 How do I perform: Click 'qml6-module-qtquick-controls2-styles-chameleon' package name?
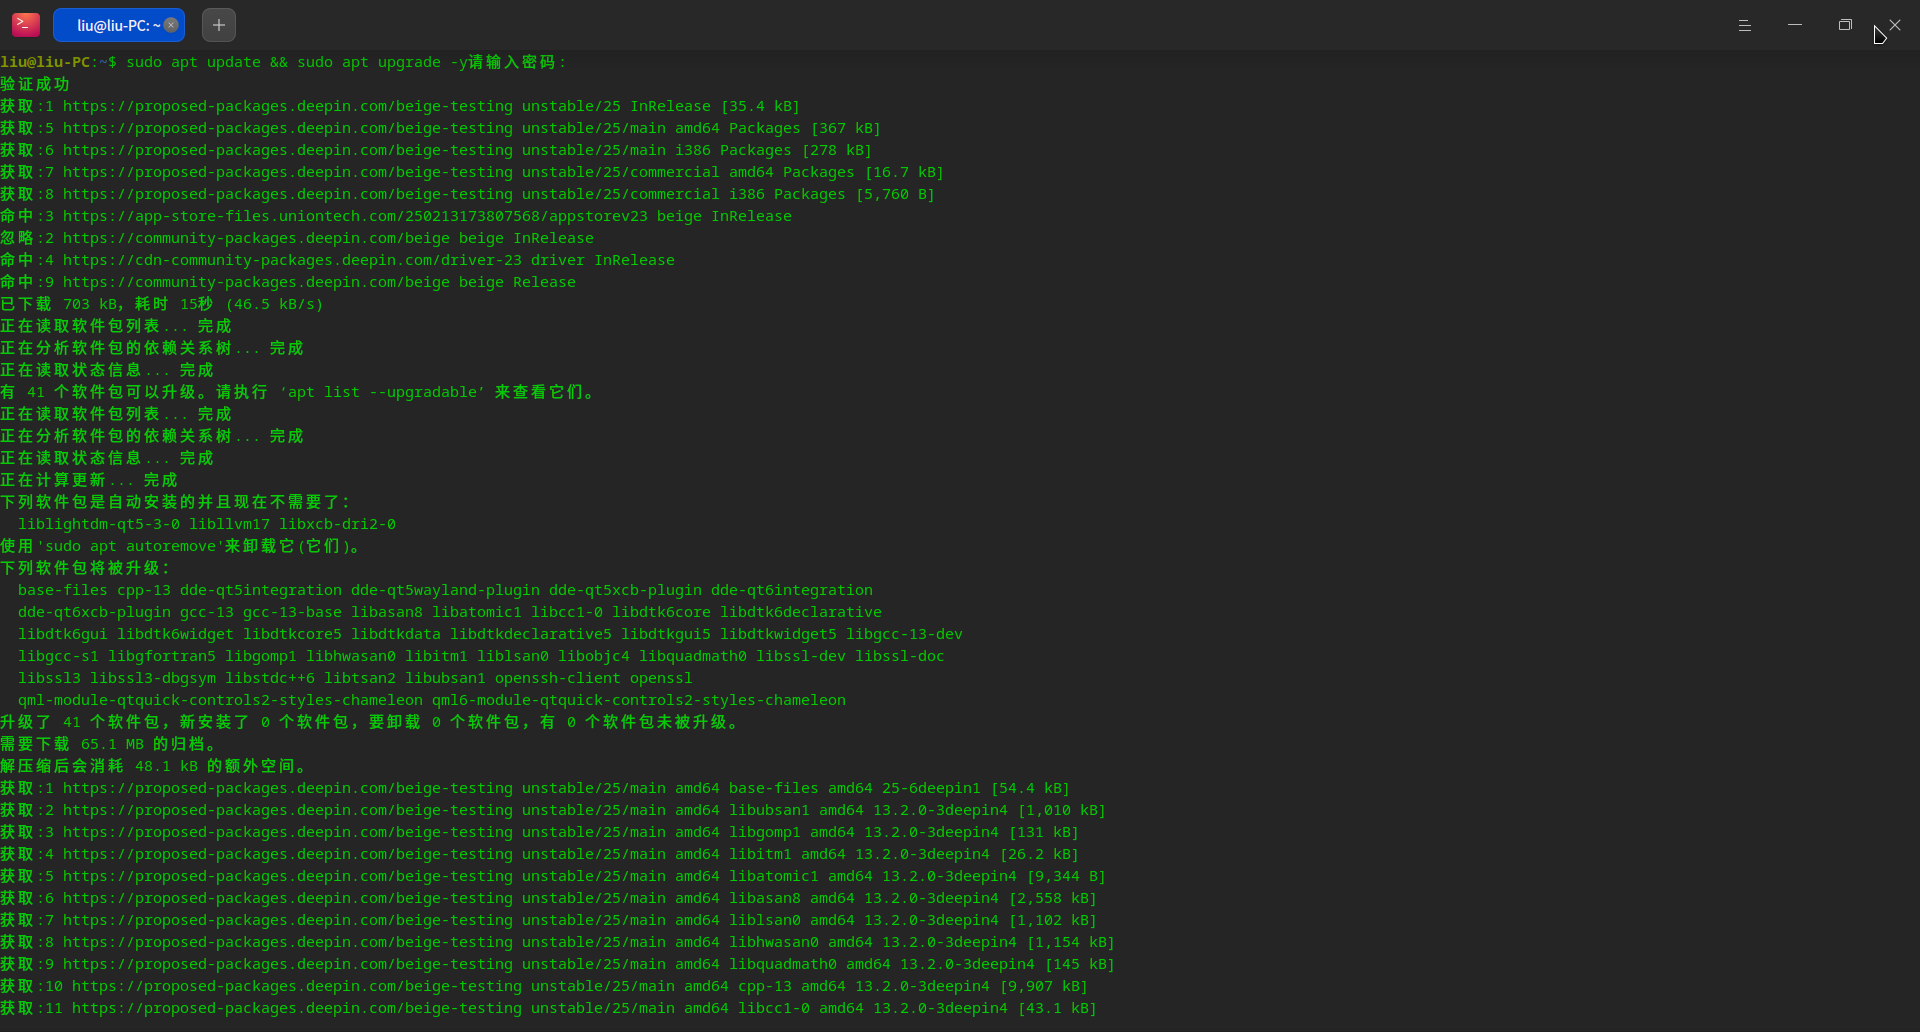pyautogui.click(x=639, y=700)
